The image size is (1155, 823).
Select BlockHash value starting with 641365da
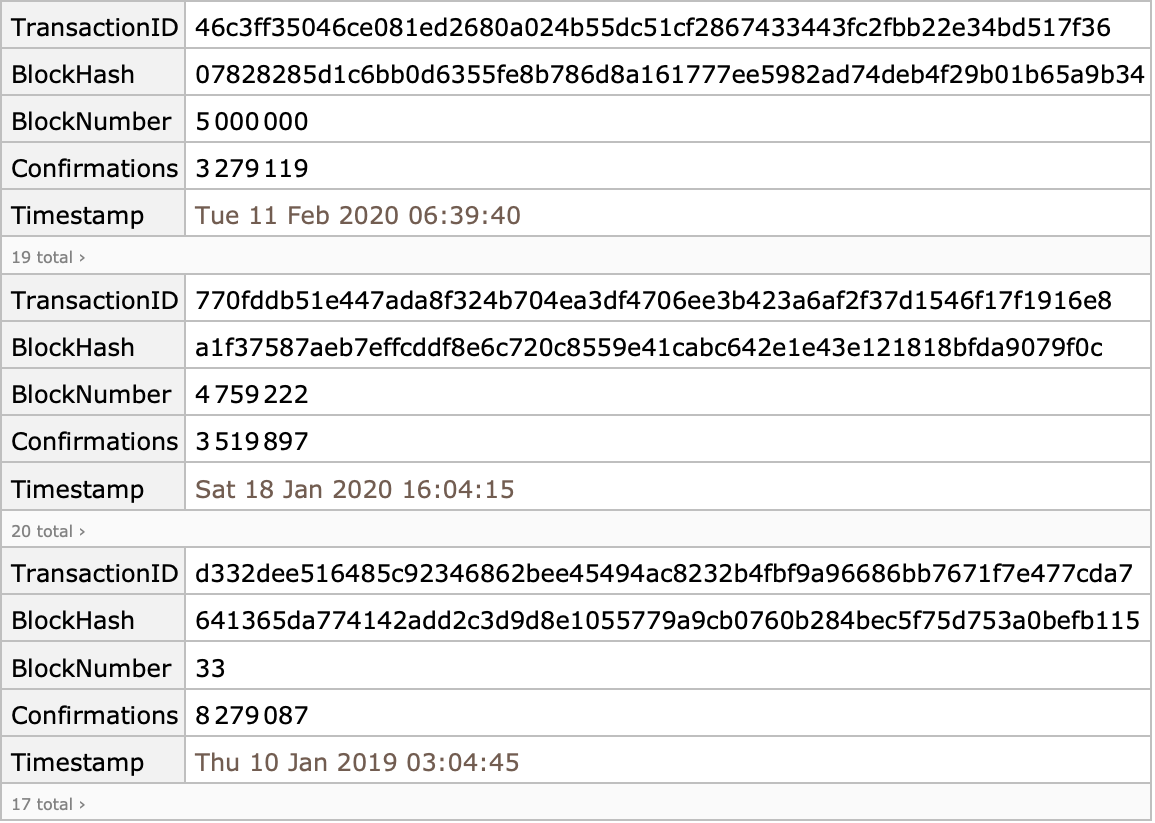coord(667,621)
